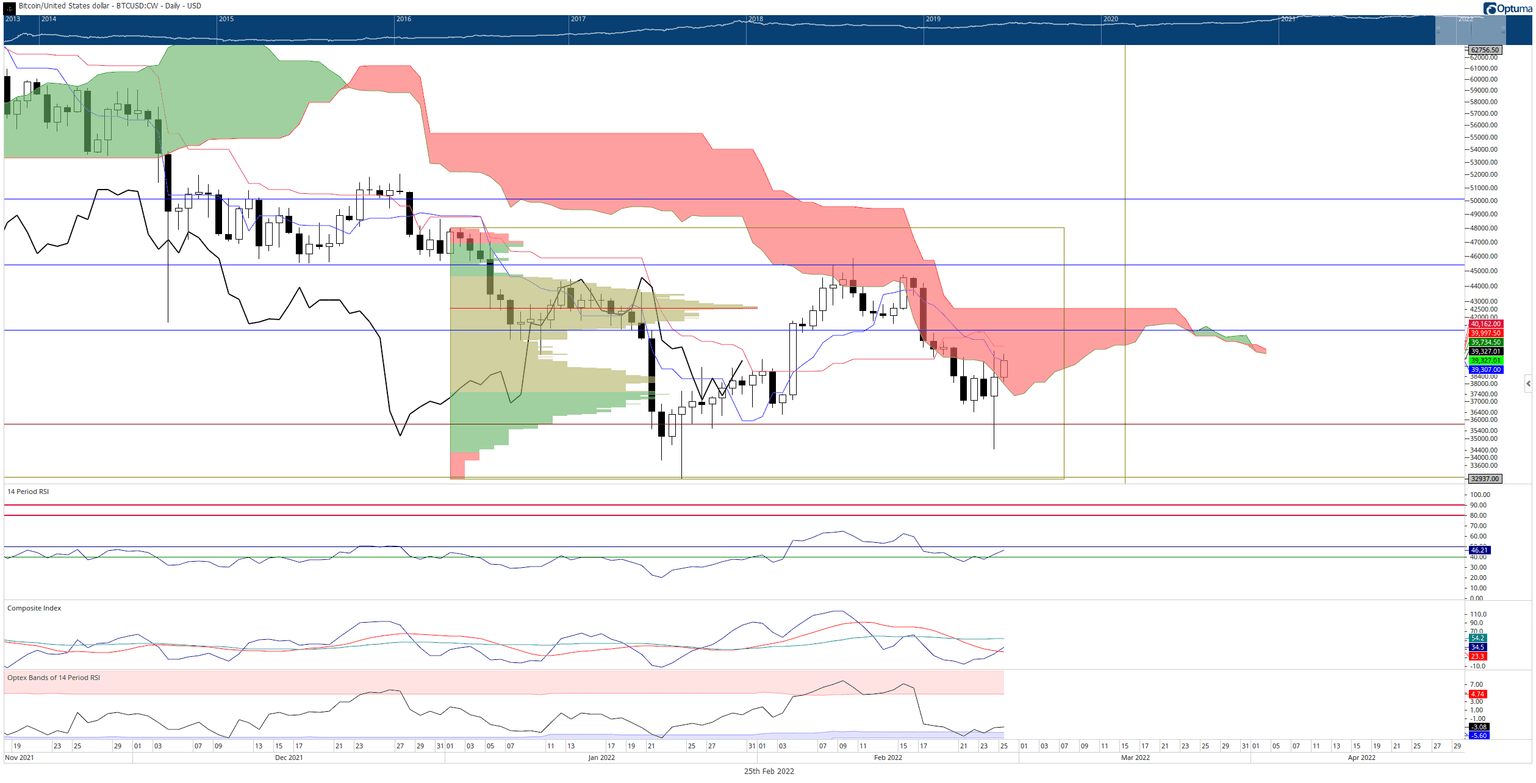Screen dimensions: 1536x783
Task: Click the Nov 2021 month label on the date axis
Action: (21, 757)
